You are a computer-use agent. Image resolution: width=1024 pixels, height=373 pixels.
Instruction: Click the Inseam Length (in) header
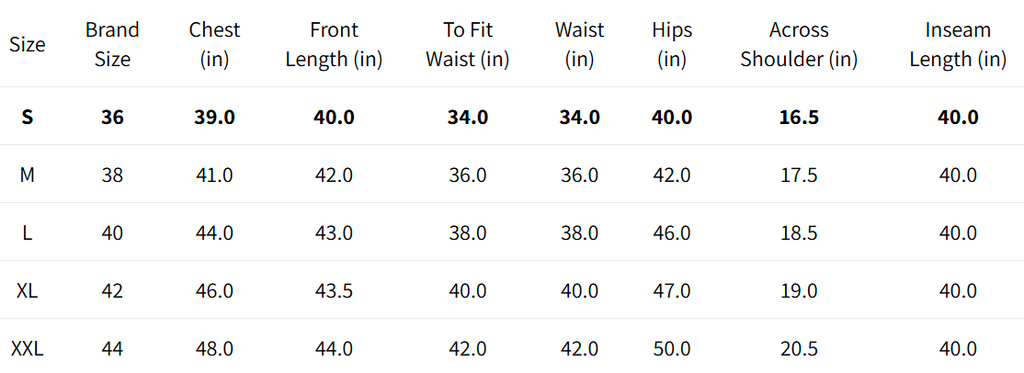click(958, 44)
